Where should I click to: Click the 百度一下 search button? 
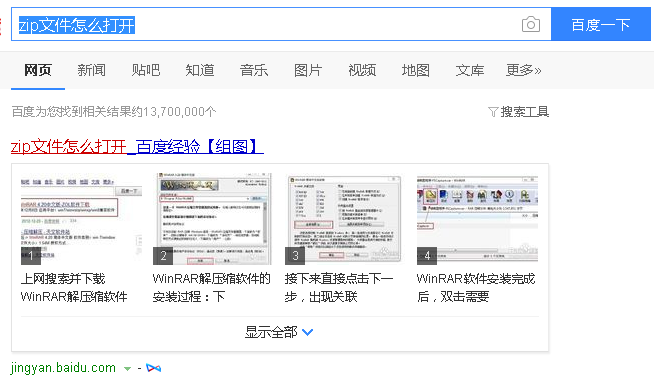pyautogui.click(x=601, y=24)
